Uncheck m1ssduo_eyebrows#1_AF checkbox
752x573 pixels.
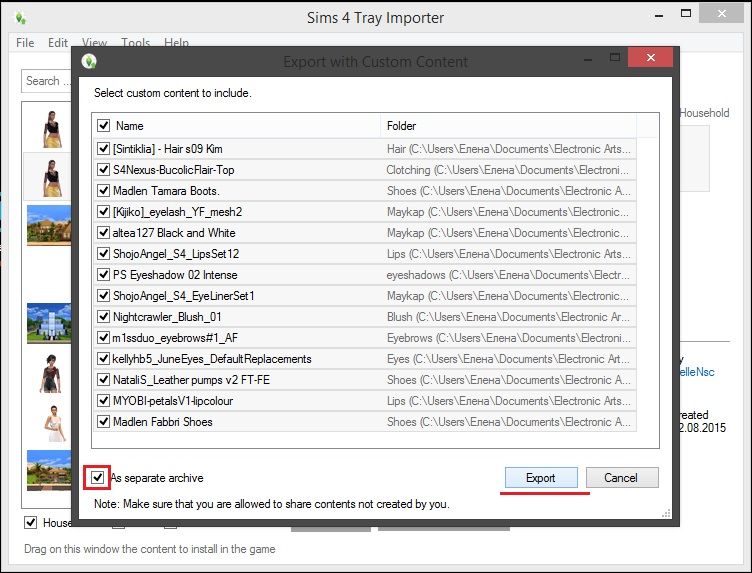coord(103,338)
